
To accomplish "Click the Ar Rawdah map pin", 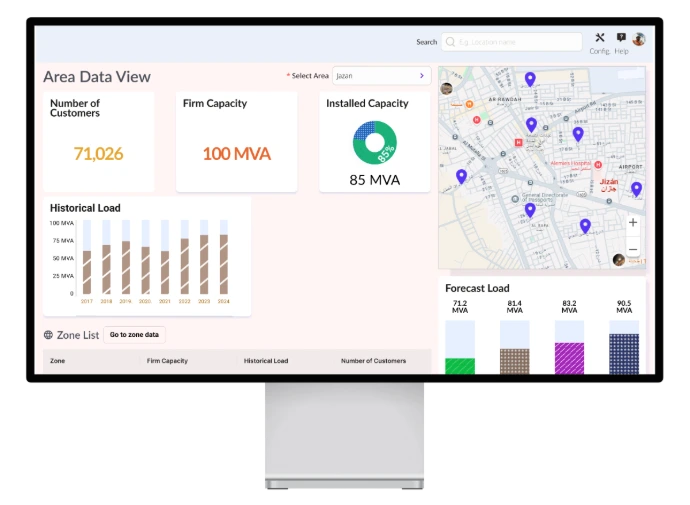I will pos(530,79).
